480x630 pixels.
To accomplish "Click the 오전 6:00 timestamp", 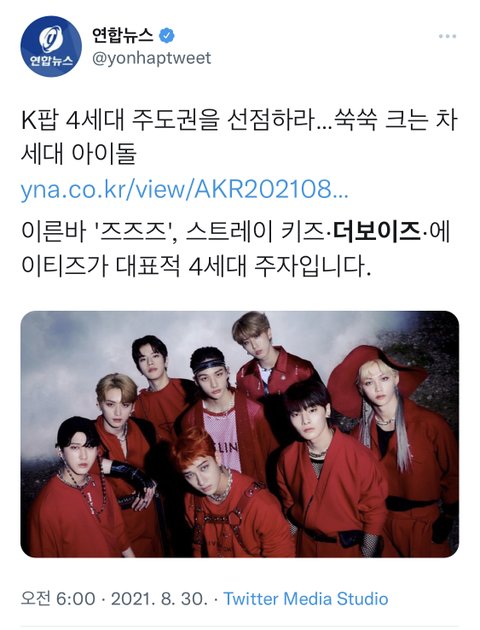I will [58, 599].
